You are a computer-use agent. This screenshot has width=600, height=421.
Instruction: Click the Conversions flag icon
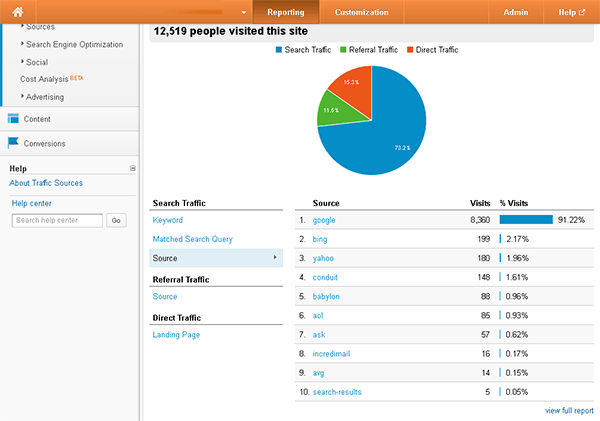(x=13, y=143)
